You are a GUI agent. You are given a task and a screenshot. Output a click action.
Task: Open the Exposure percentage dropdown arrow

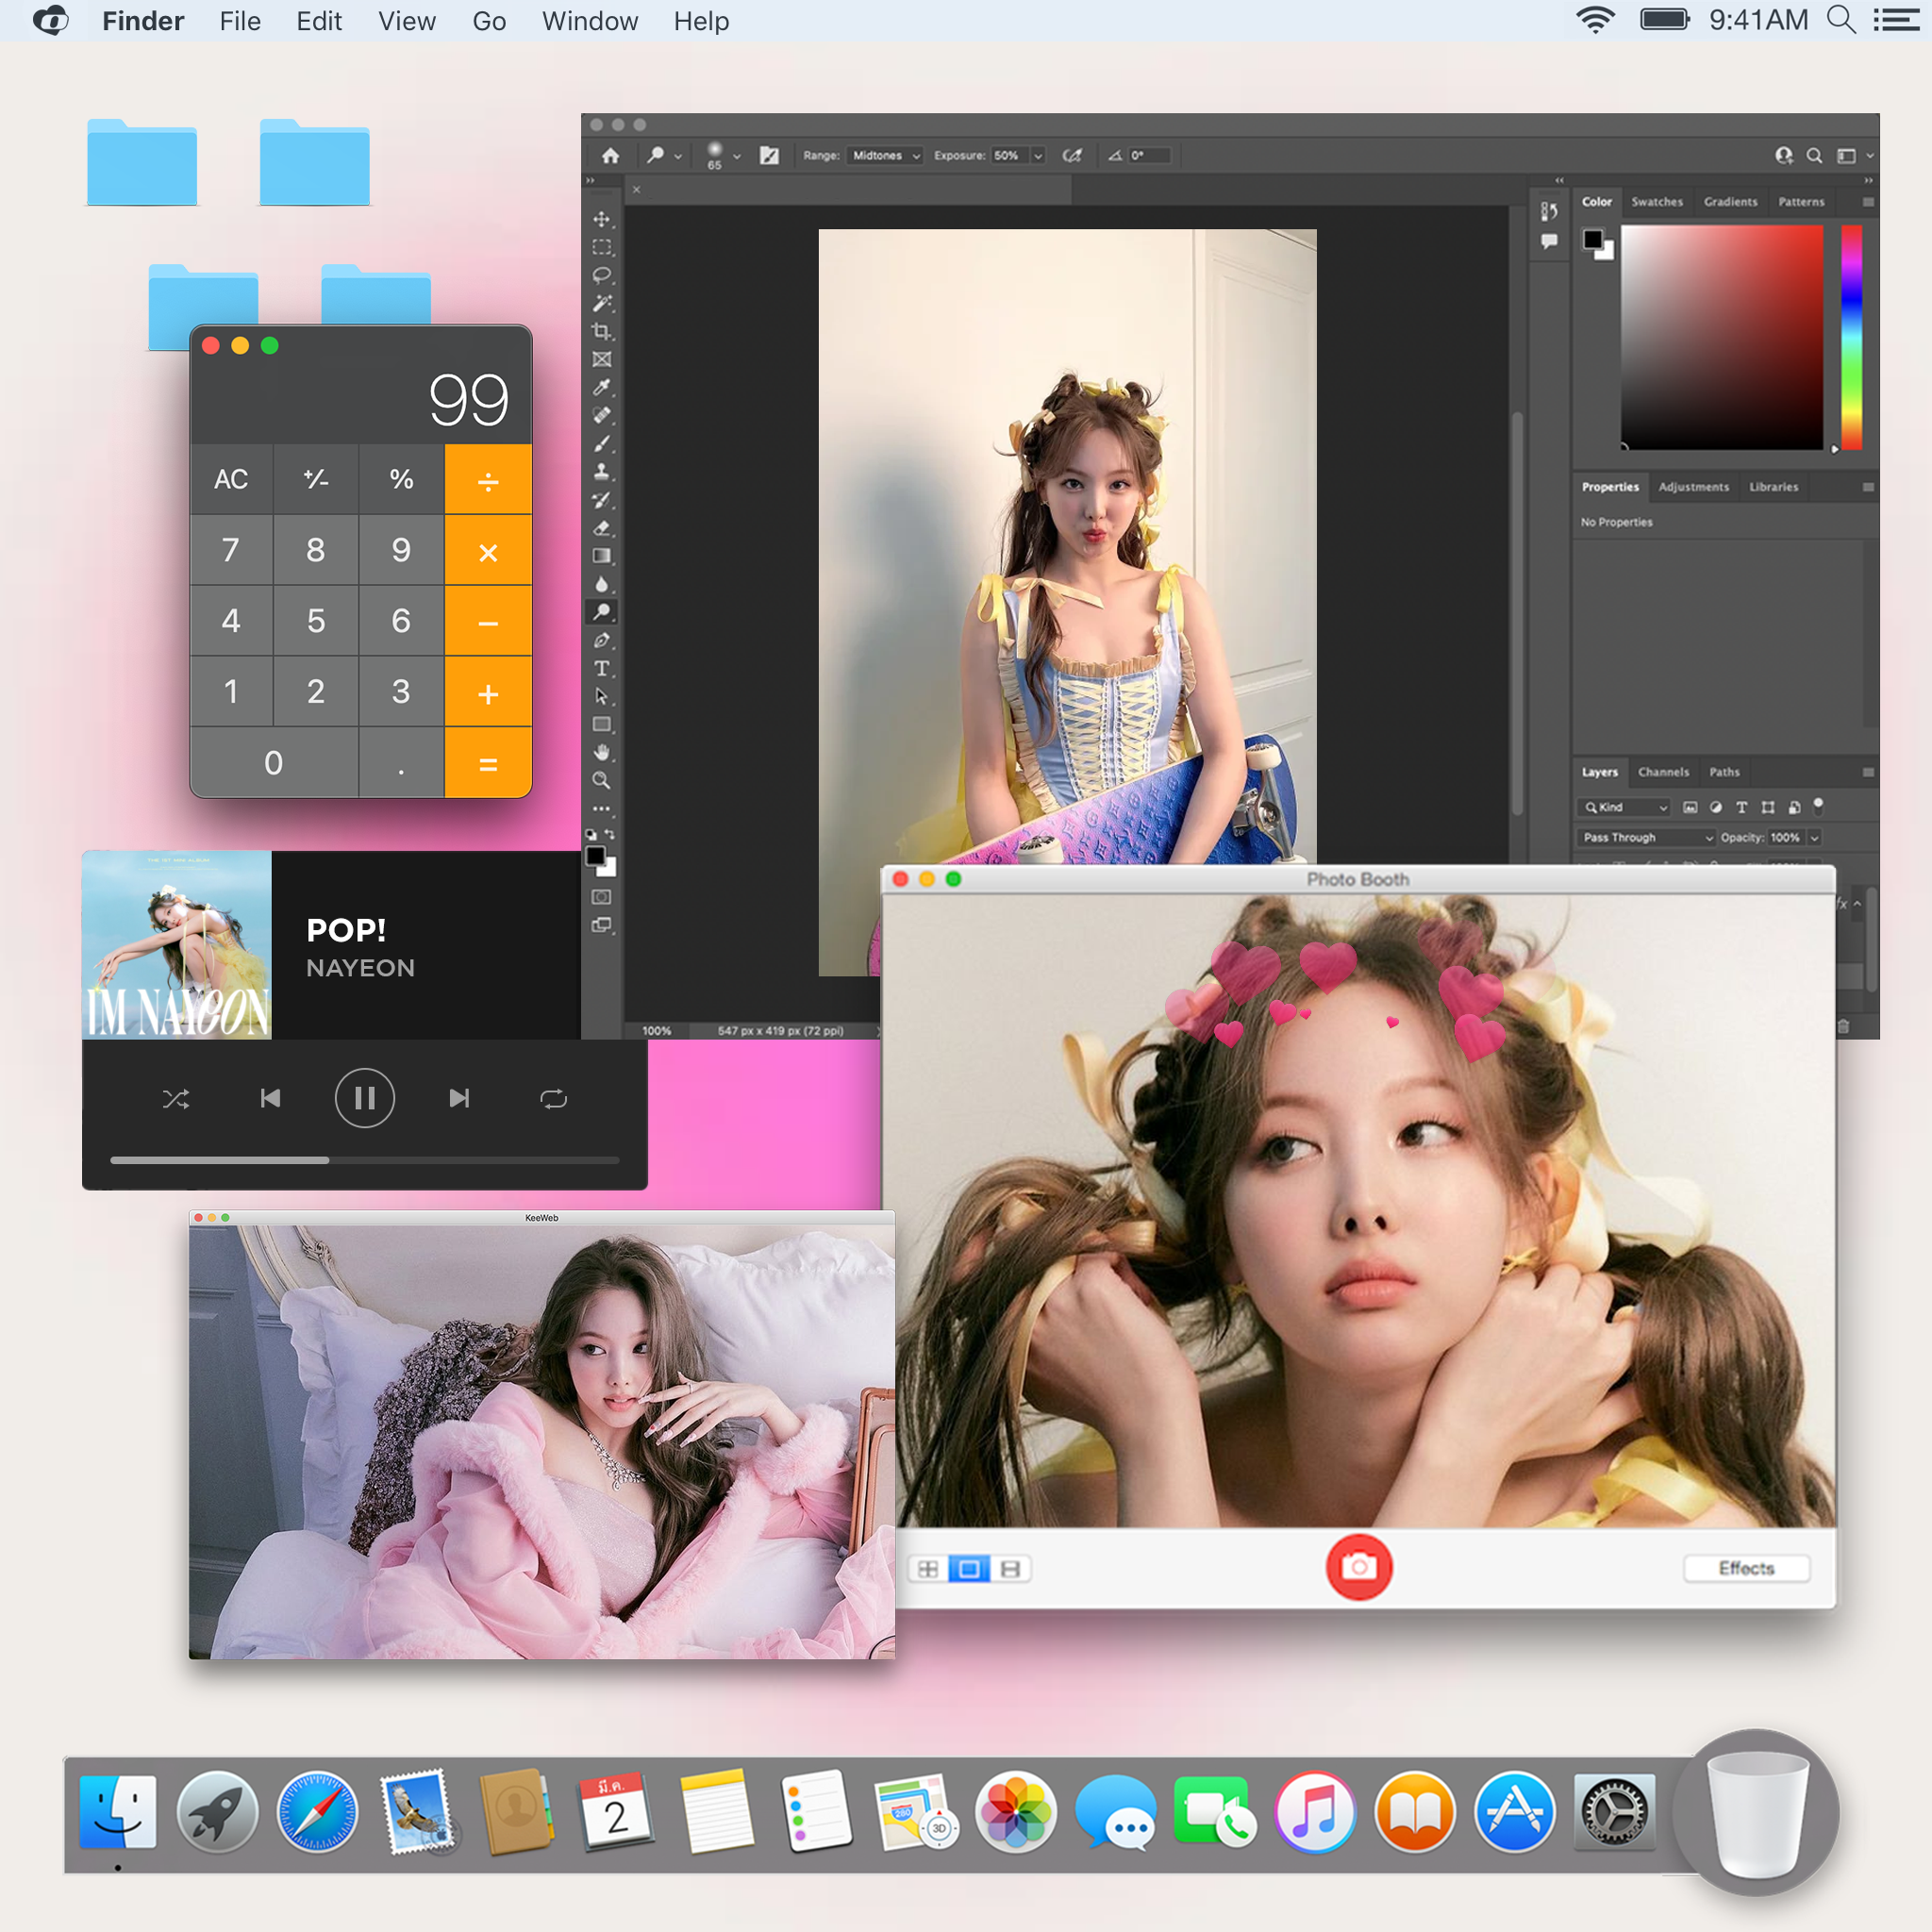(x=1038, y=156)
